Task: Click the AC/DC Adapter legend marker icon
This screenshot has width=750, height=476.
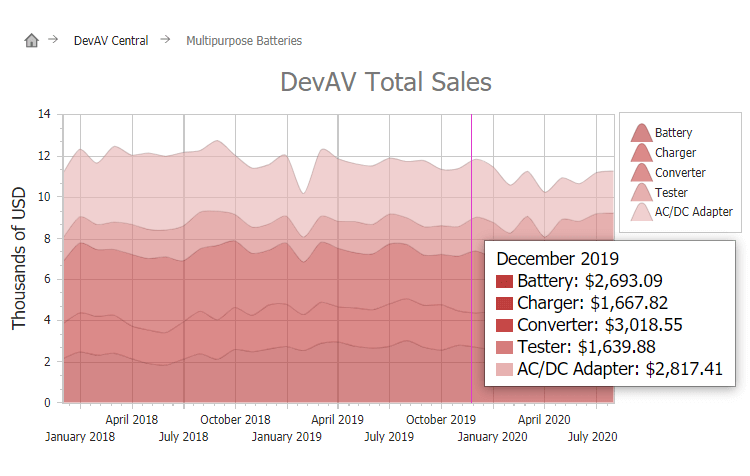Action: [x=641, y=211]
